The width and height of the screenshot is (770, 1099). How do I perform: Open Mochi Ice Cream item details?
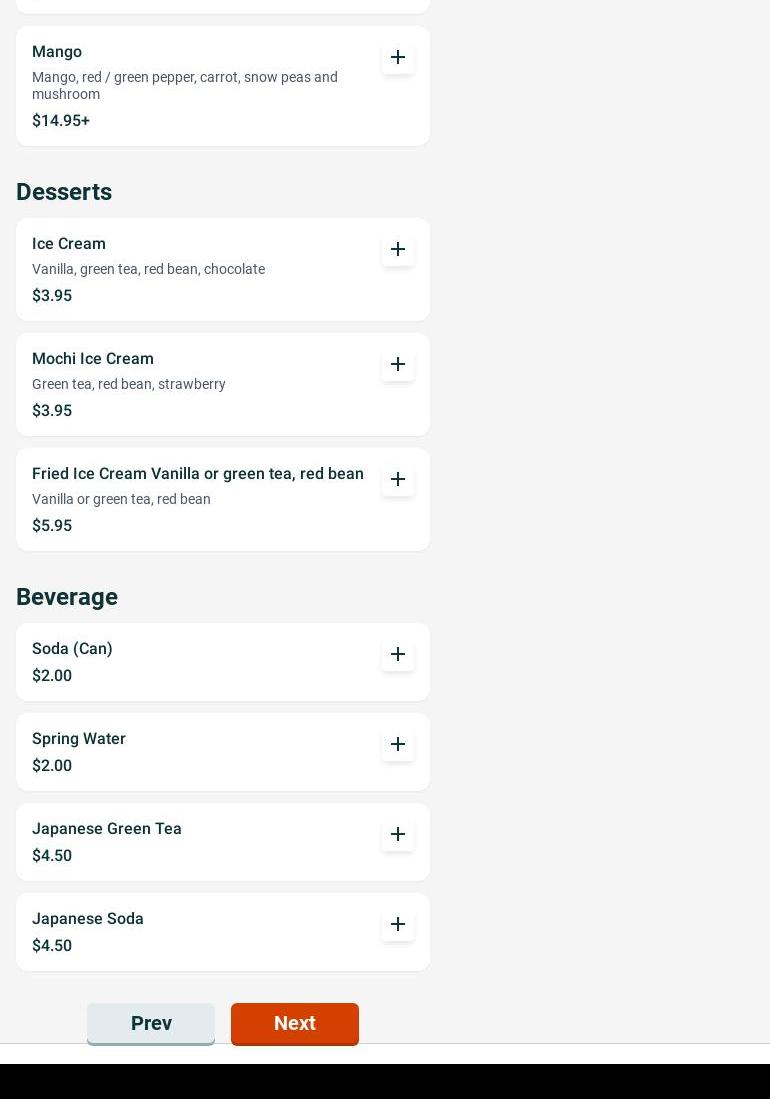coord(93,359)
